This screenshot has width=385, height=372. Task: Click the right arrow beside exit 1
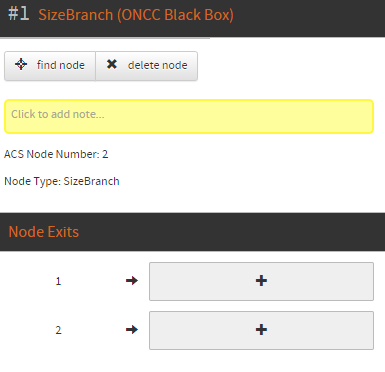pos(132,281)
